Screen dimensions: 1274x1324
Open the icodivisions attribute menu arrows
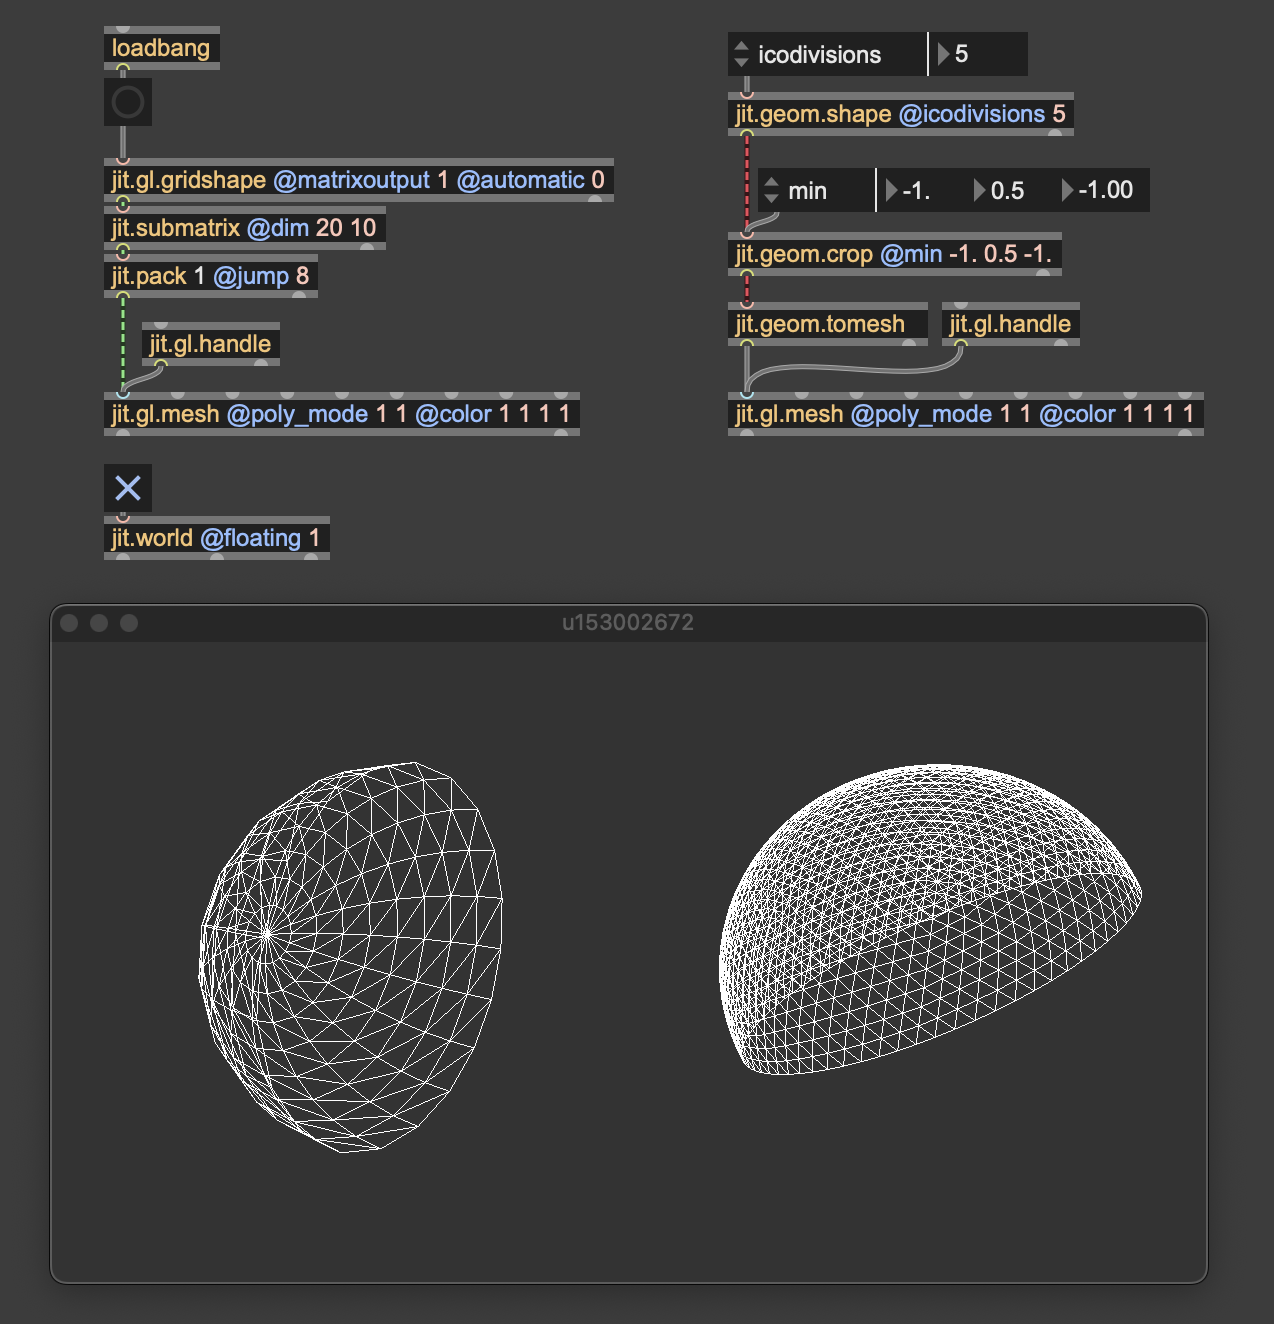(741, 54)
